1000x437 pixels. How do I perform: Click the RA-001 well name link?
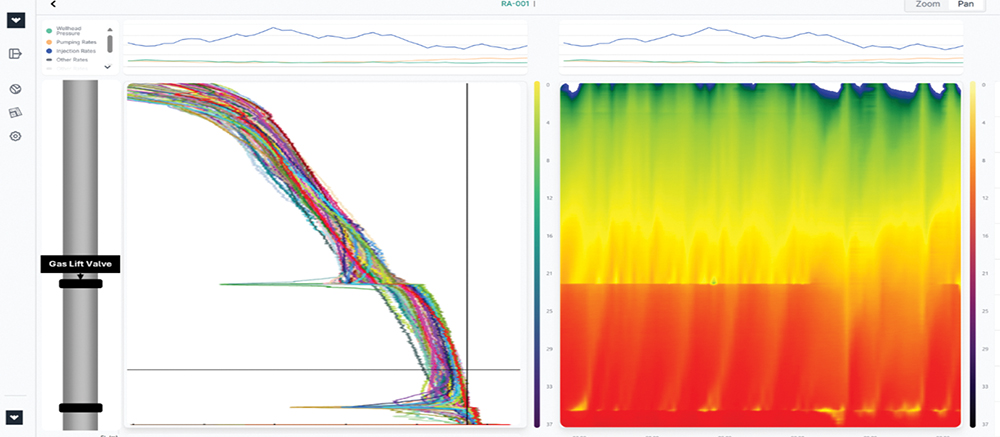517,4
